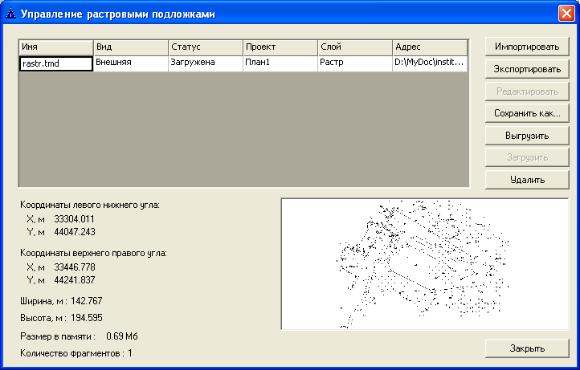Click the application icon in title bar

coord(11,14)
